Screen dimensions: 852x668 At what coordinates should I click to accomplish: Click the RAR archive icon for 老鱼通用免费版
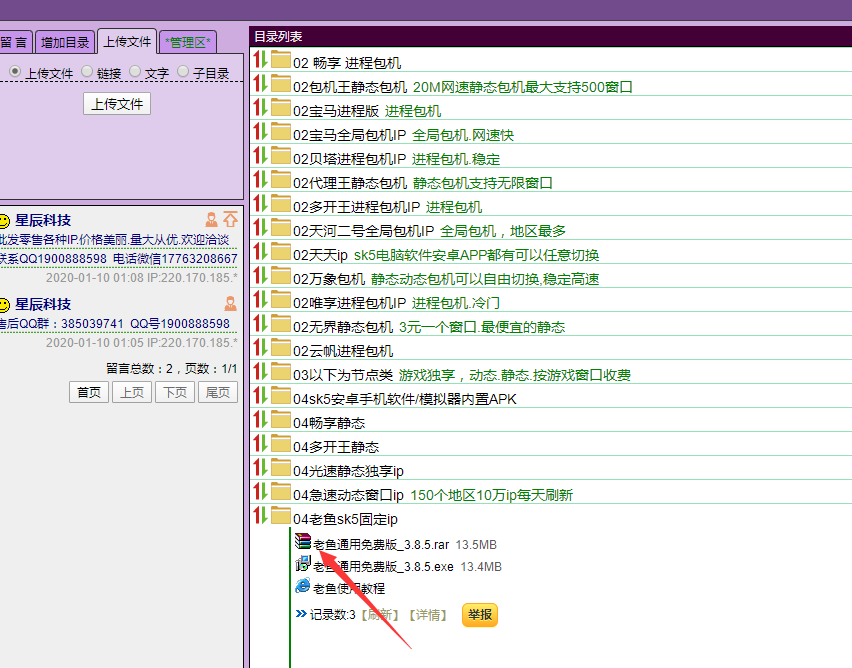click(303, 543)
